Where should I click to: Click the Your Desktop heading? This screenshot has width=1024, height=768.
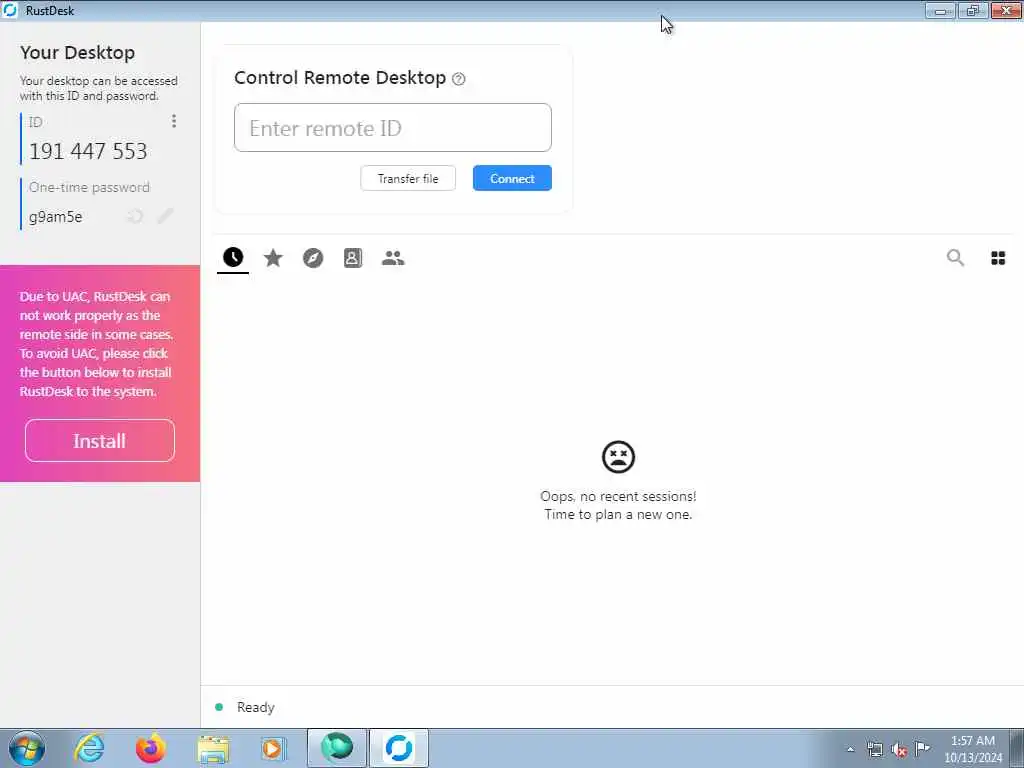pos(77,52)
